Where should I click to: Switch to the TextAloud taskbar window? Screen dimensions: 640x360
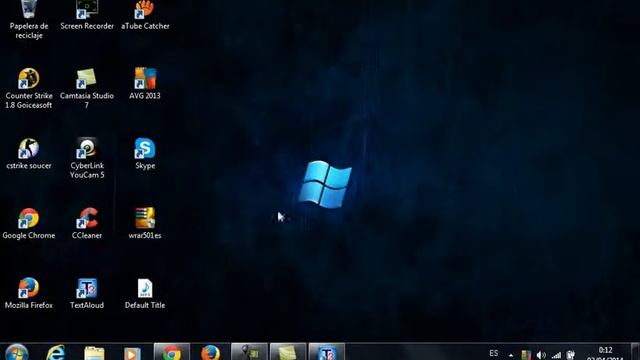click(327, 352)
